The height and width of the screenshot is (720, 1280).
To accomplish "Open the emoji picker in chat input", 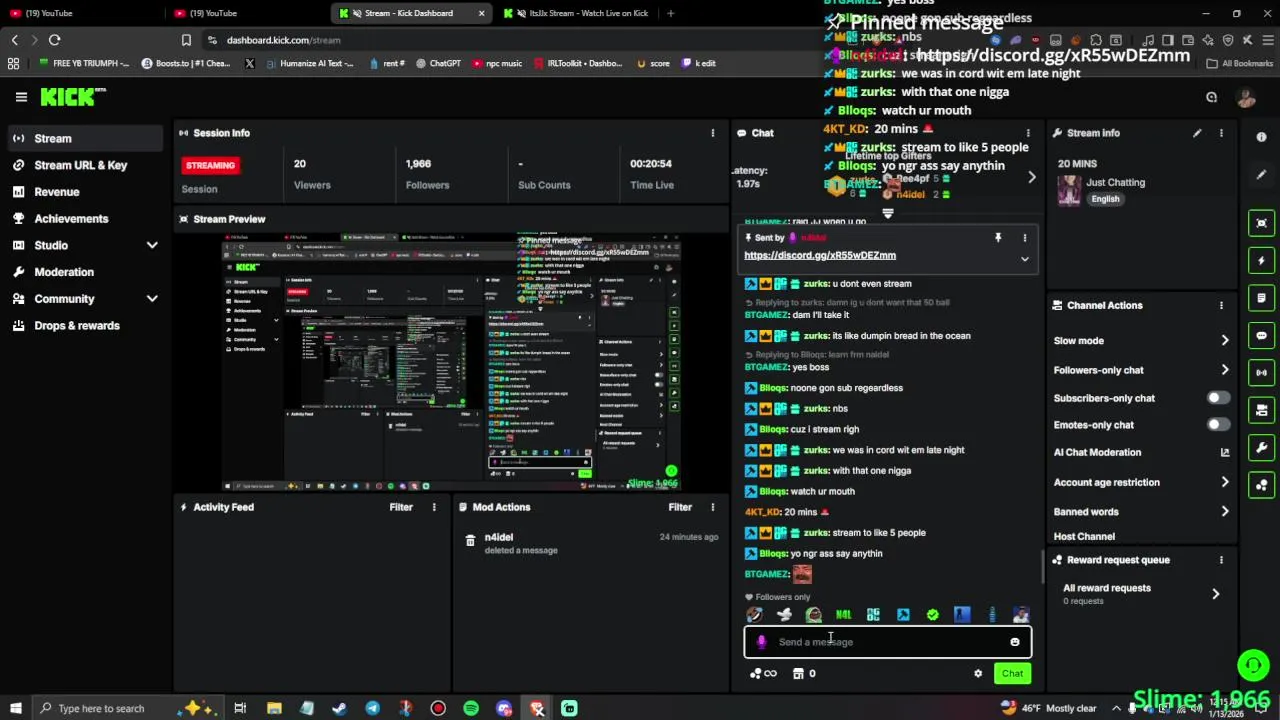I will 1015,642.
